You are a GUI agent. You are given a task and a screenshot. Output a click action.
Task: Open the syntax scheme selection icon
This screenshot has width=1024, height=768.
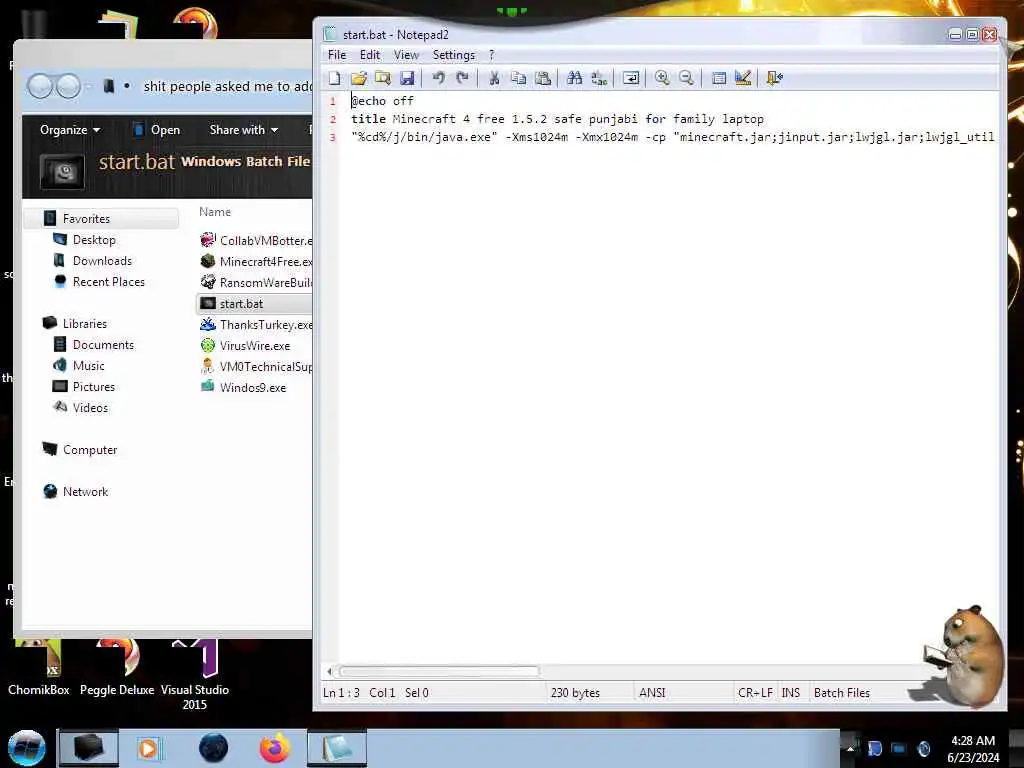click(718, 78)
